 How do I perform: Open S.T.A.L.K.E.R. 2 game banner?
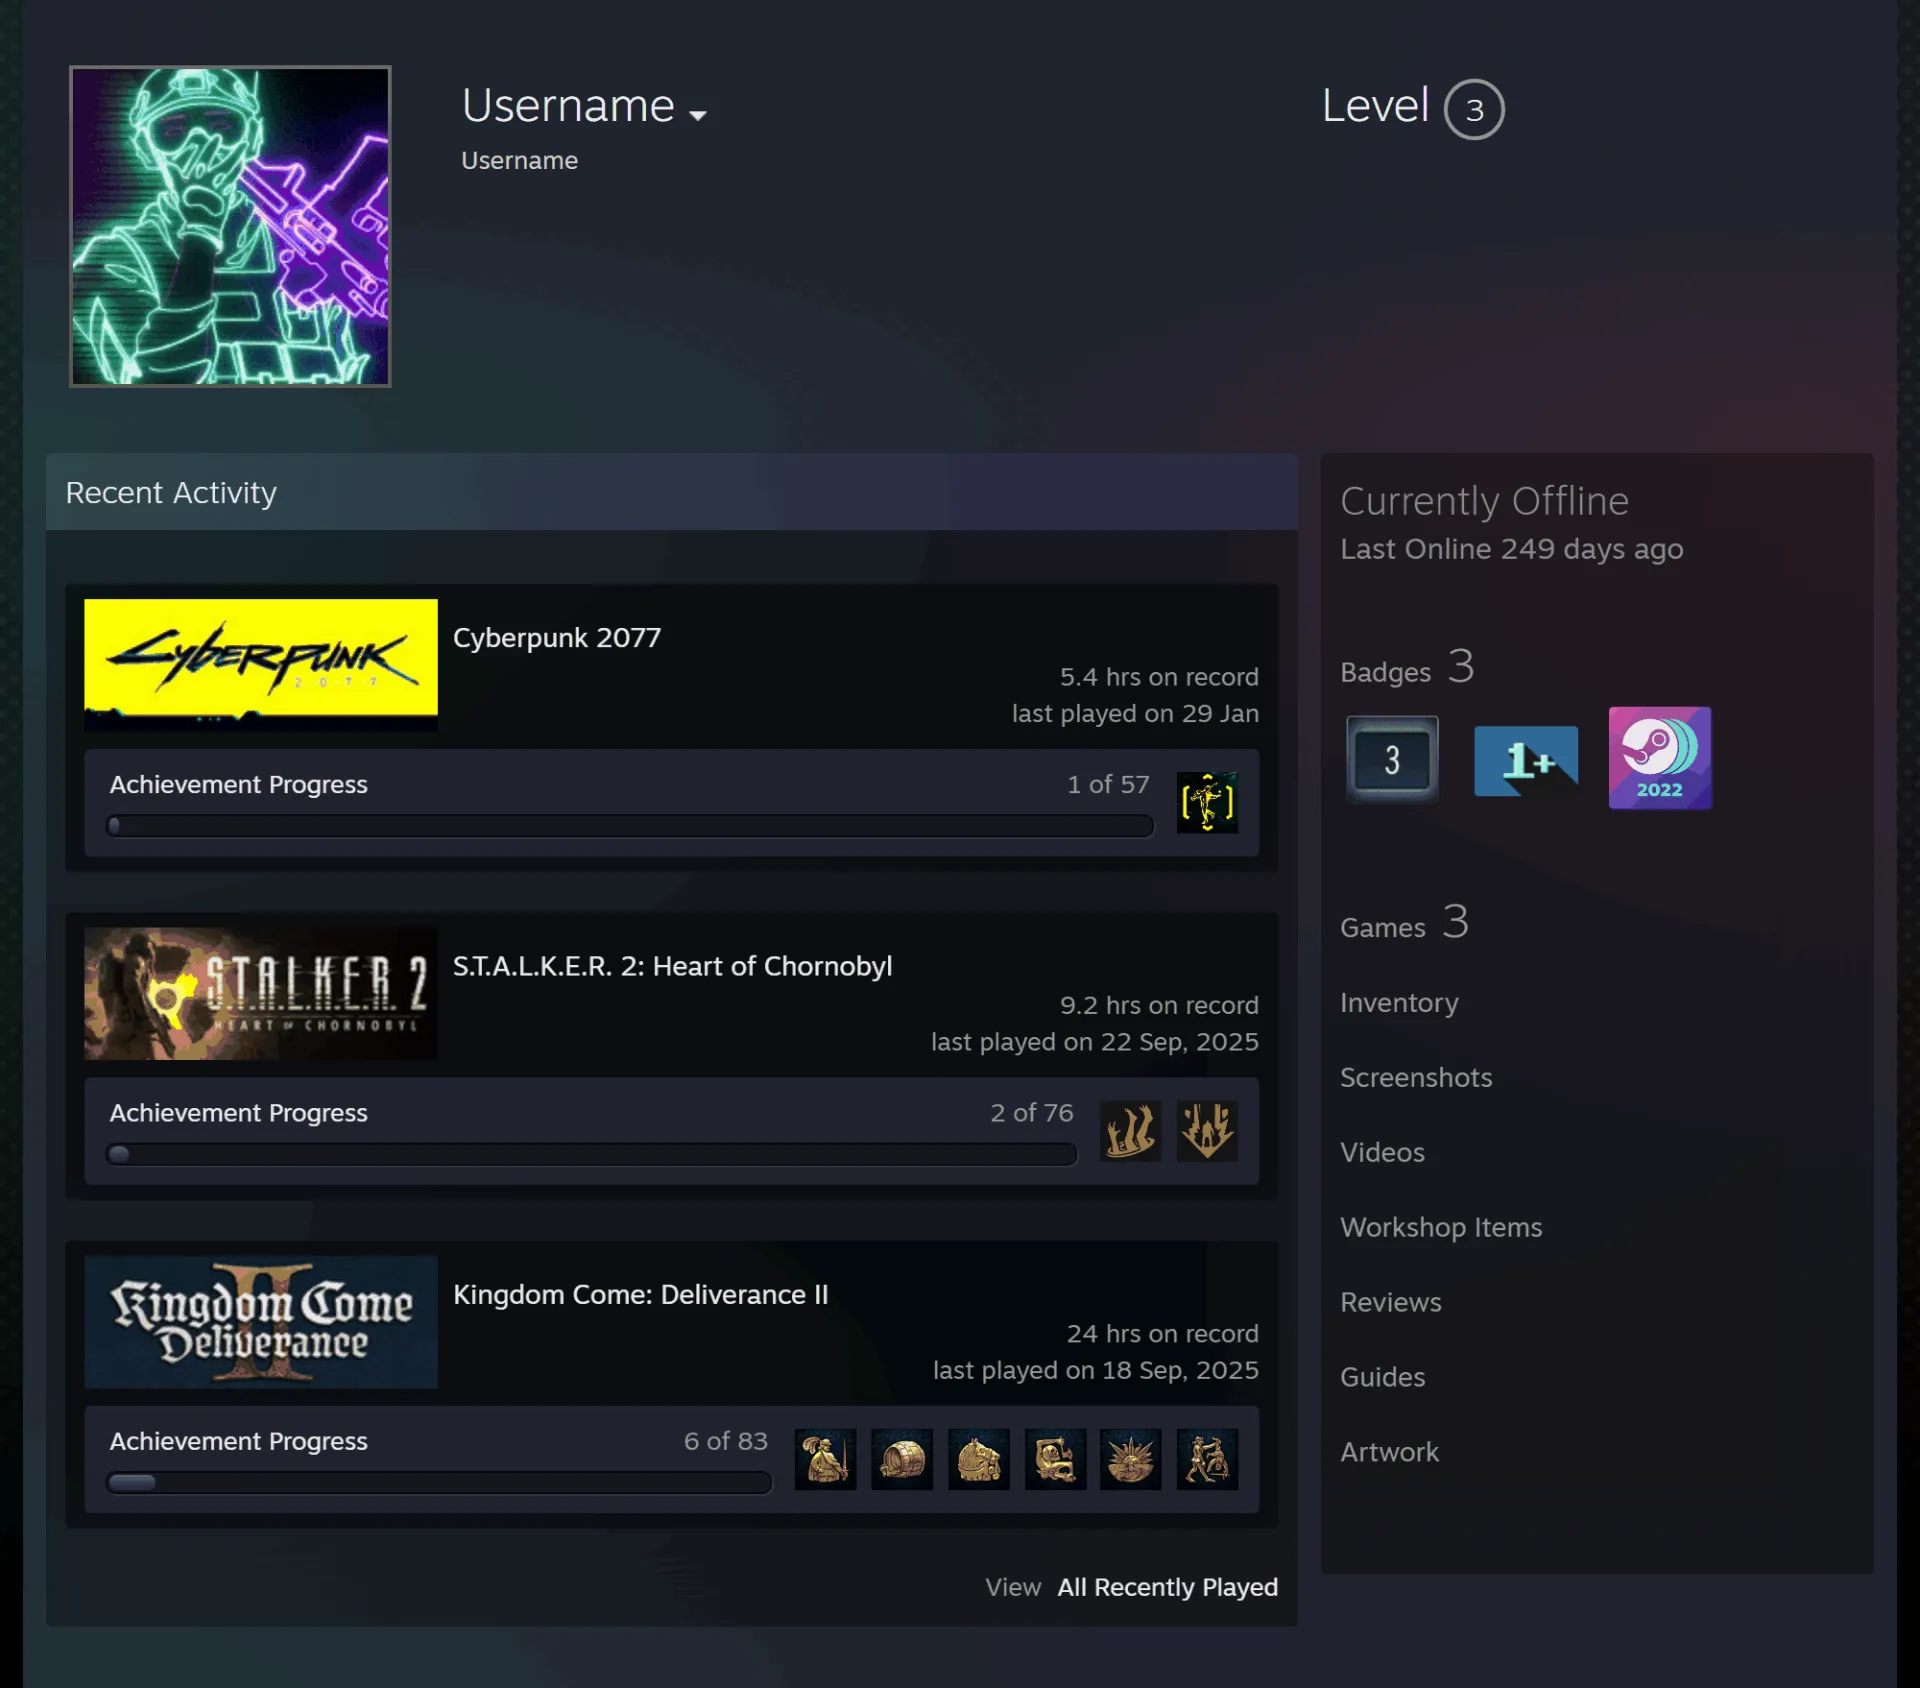coord(261,993)
